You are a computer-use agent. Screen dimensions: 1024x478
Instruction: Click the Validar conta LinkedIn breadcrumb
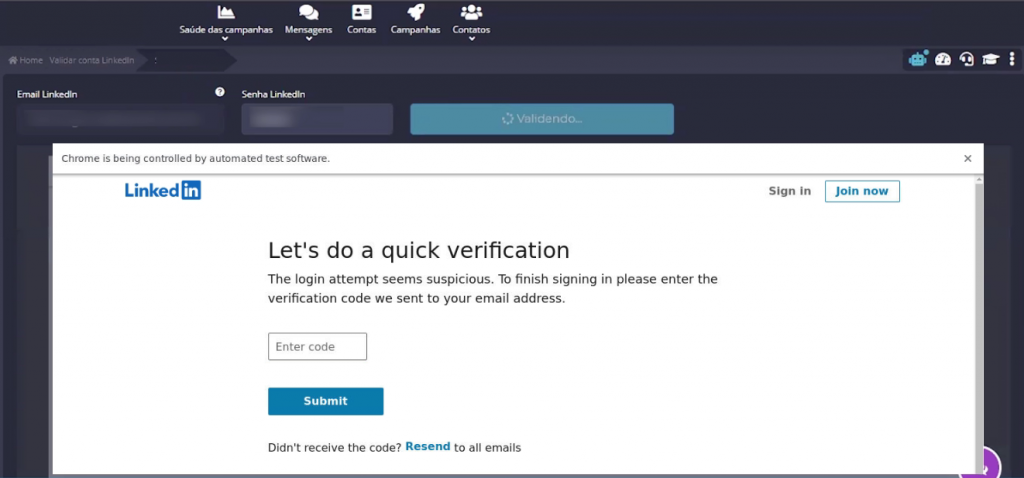(91, 60)
